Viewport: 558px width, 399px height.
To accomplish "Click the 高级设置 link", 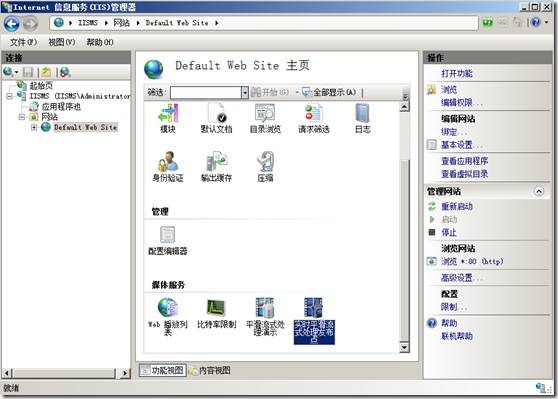I will (462, 278).
